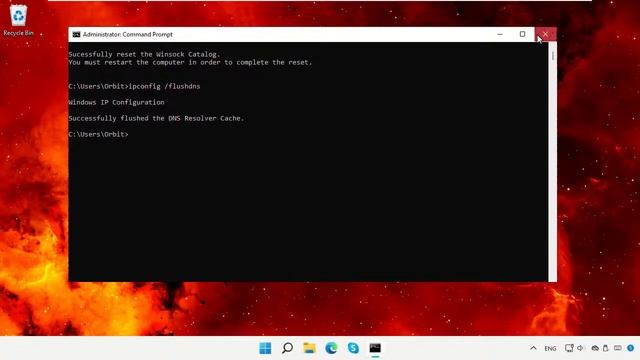This screenshot has width=640, height=360.
Task: Open the blue notification badge
Action: coord(631,348)
